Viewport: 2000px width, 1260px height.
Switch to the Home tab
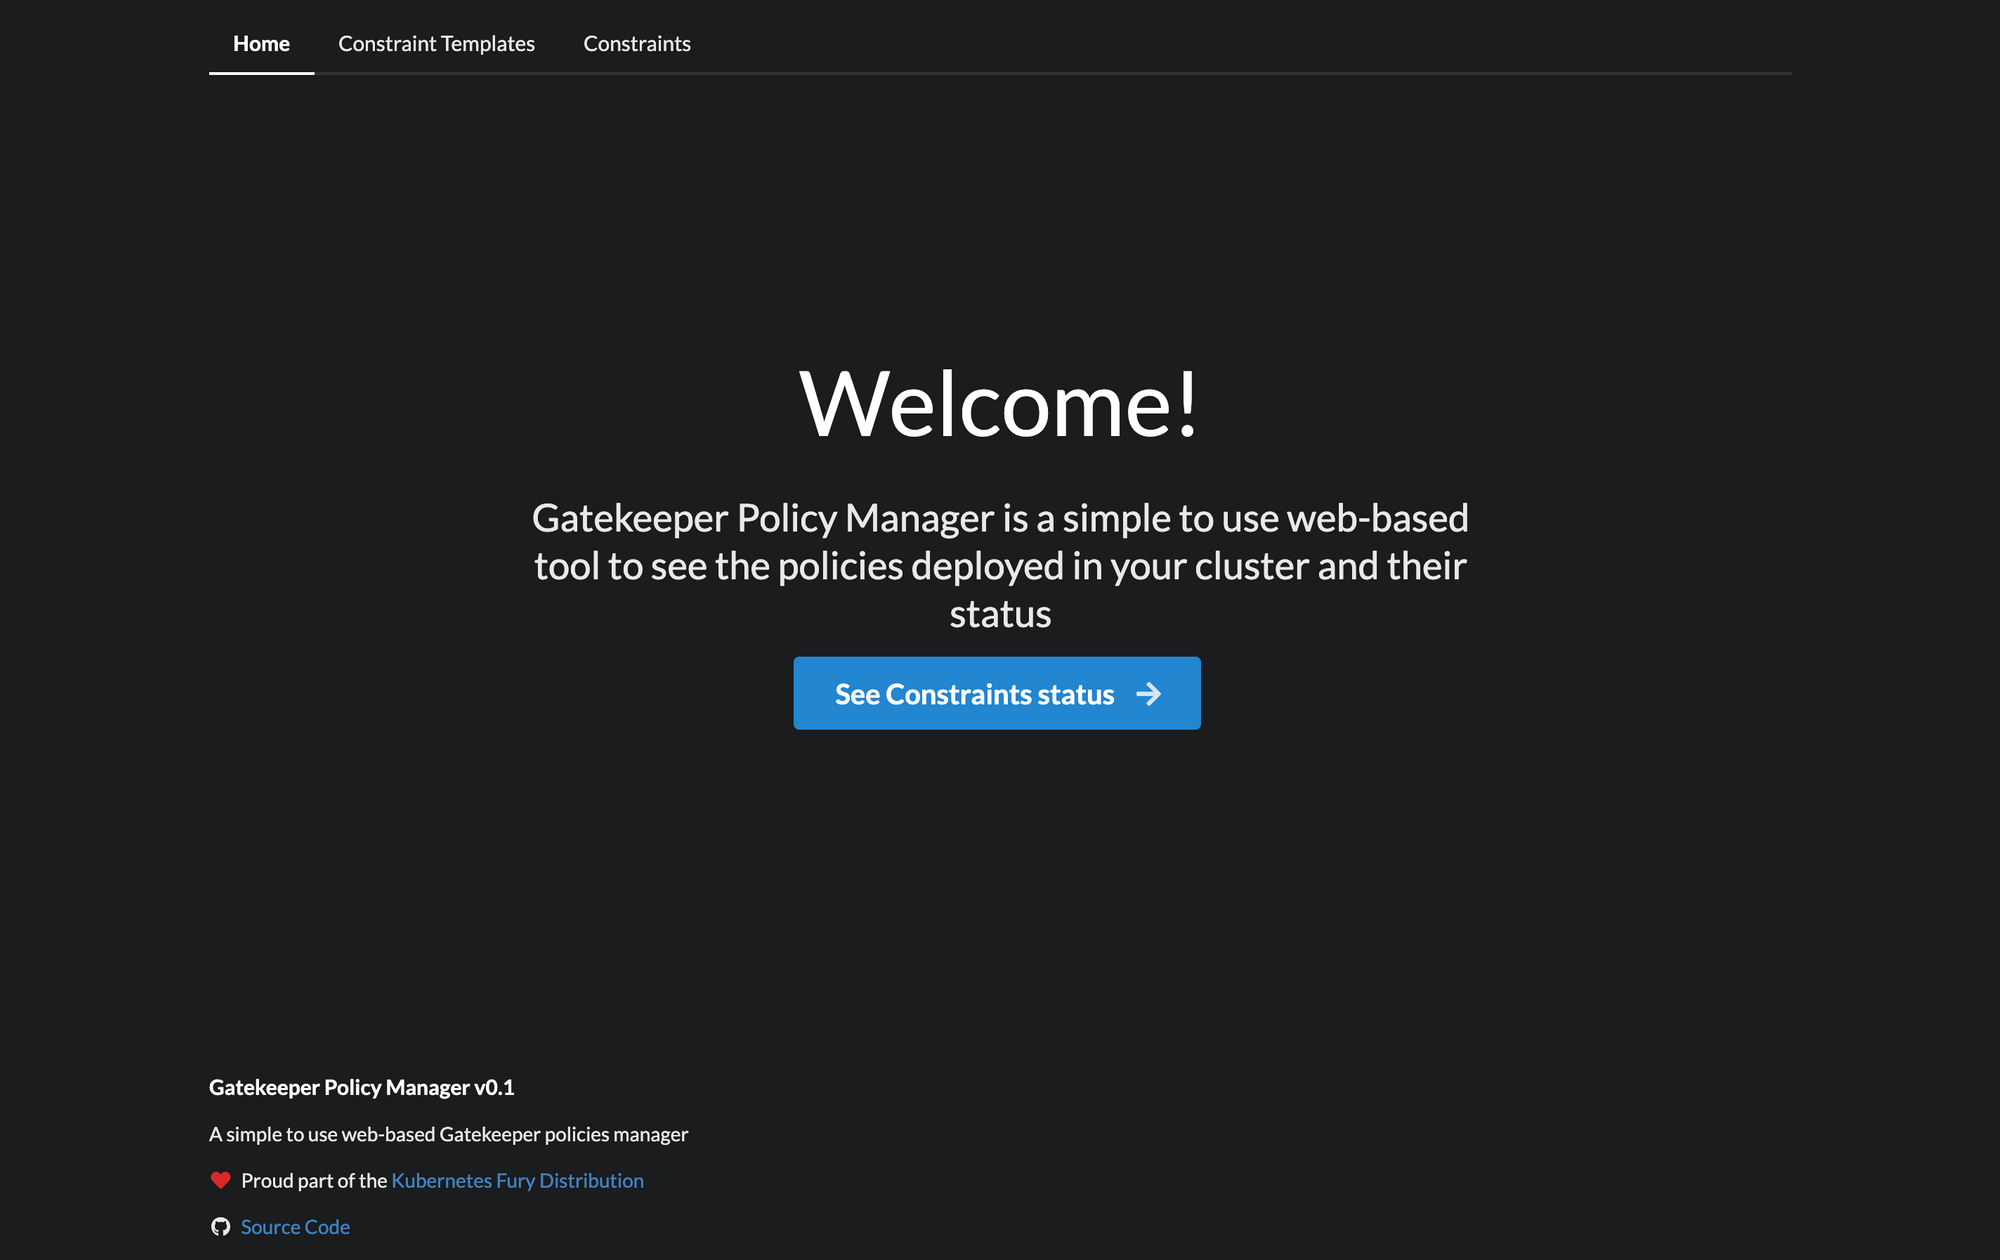[x=261, y=44]
